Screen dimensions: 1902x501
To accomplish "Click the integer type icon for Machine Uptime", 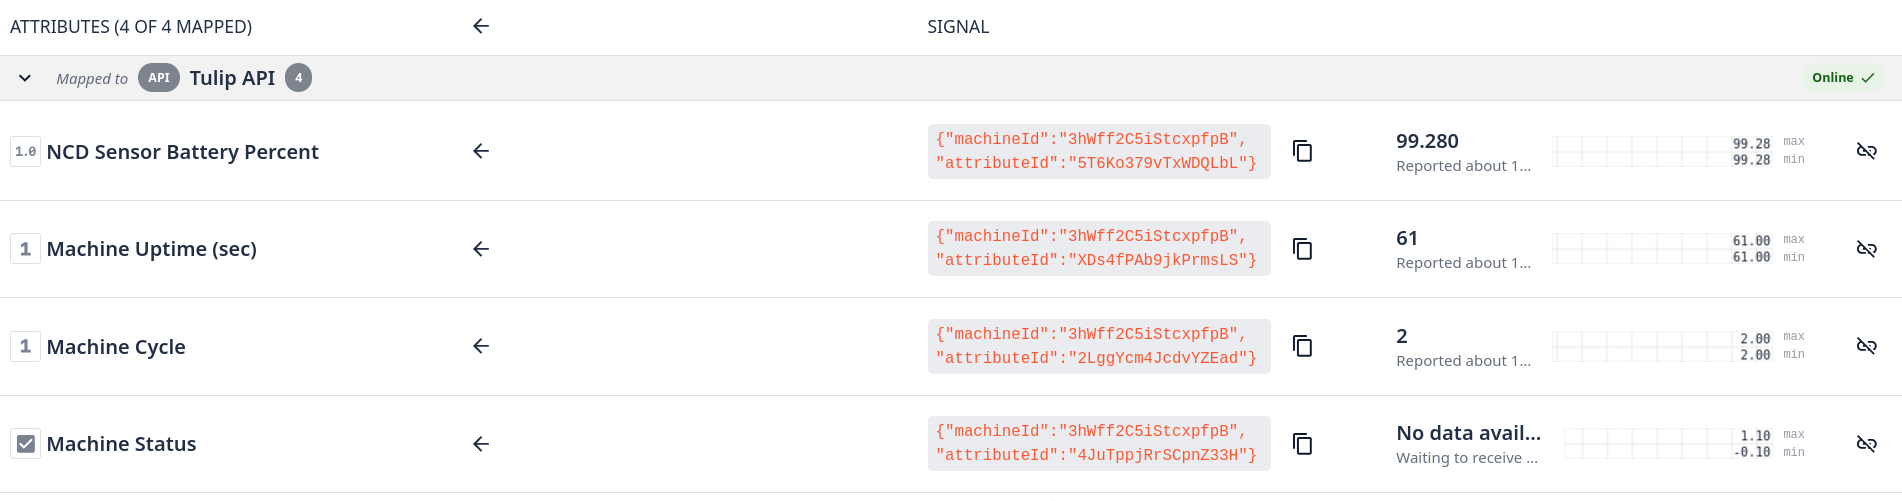I will 26,249.
